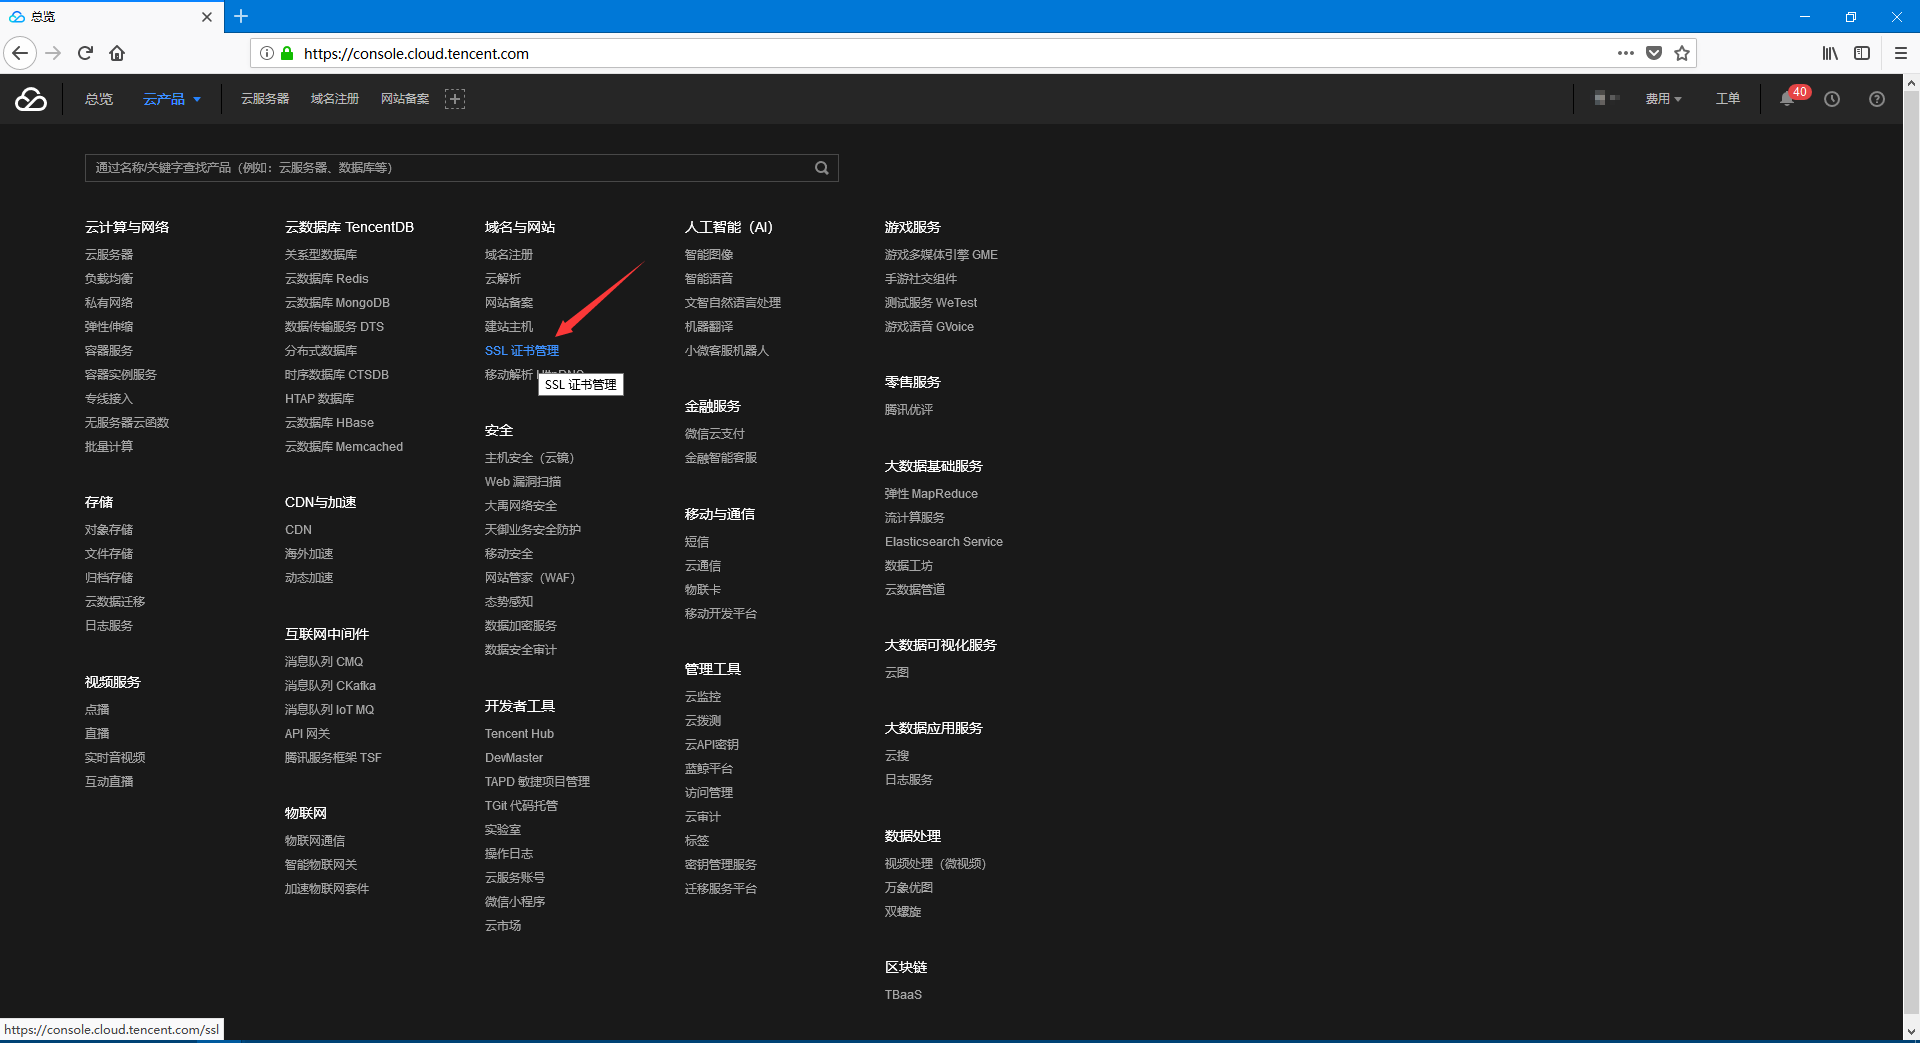Open 物联网通信 IoT link
1920x1043 pixels.
point(315,841)
